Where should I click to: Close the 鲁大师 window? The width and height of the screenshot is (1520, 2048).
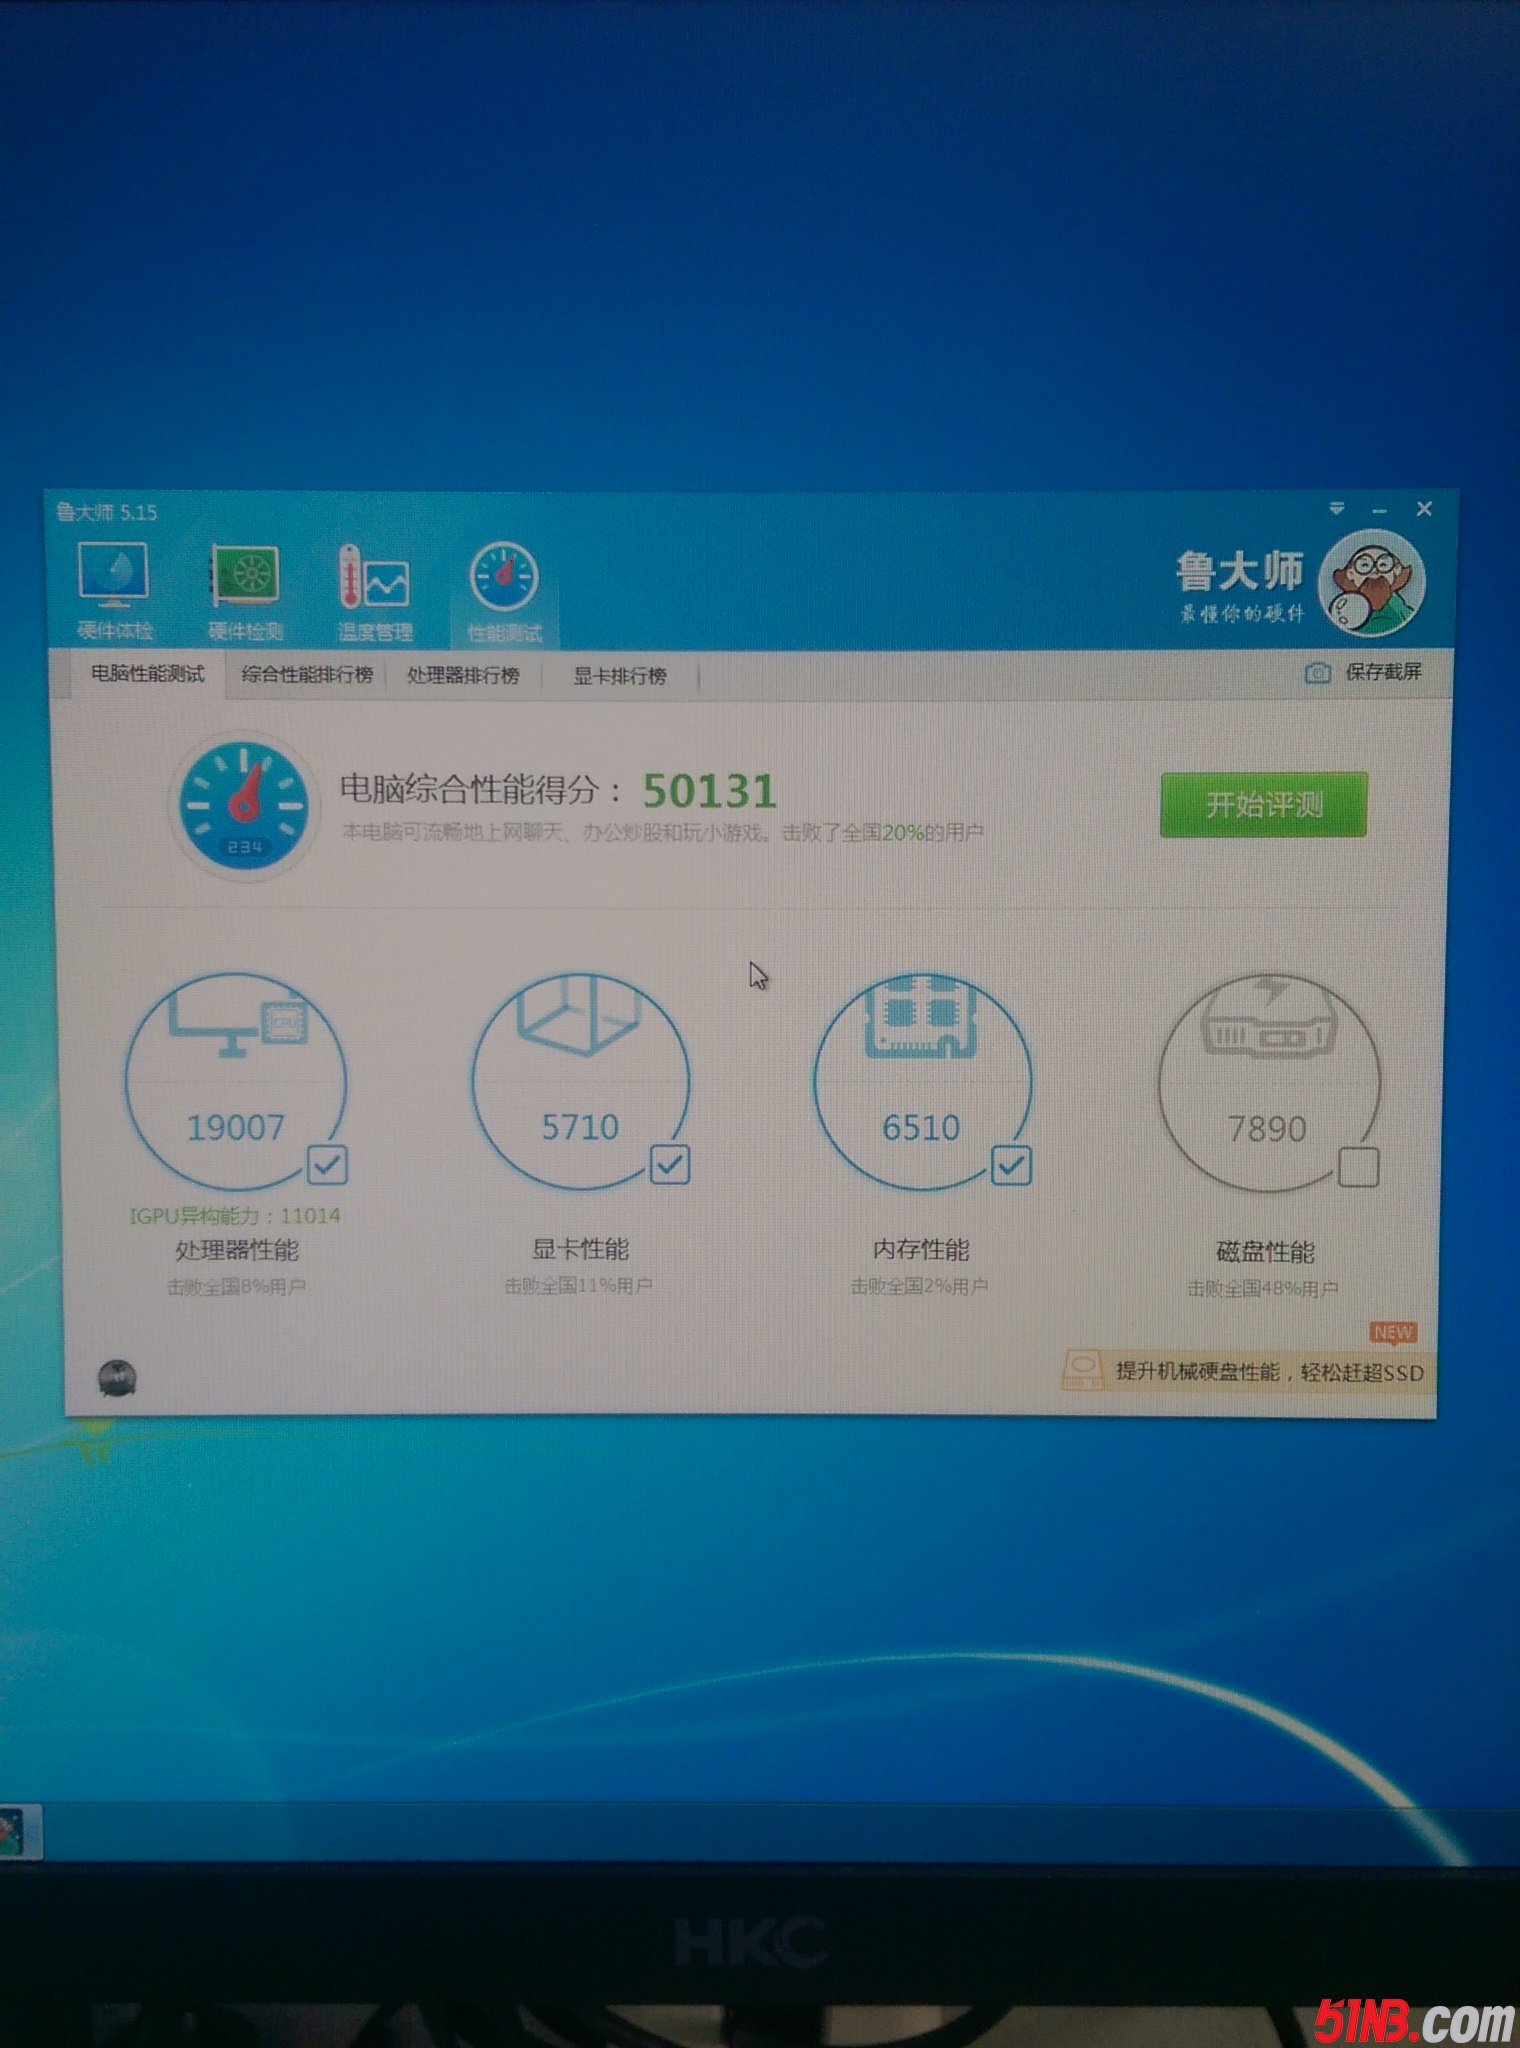click(x=1424, y=509)
